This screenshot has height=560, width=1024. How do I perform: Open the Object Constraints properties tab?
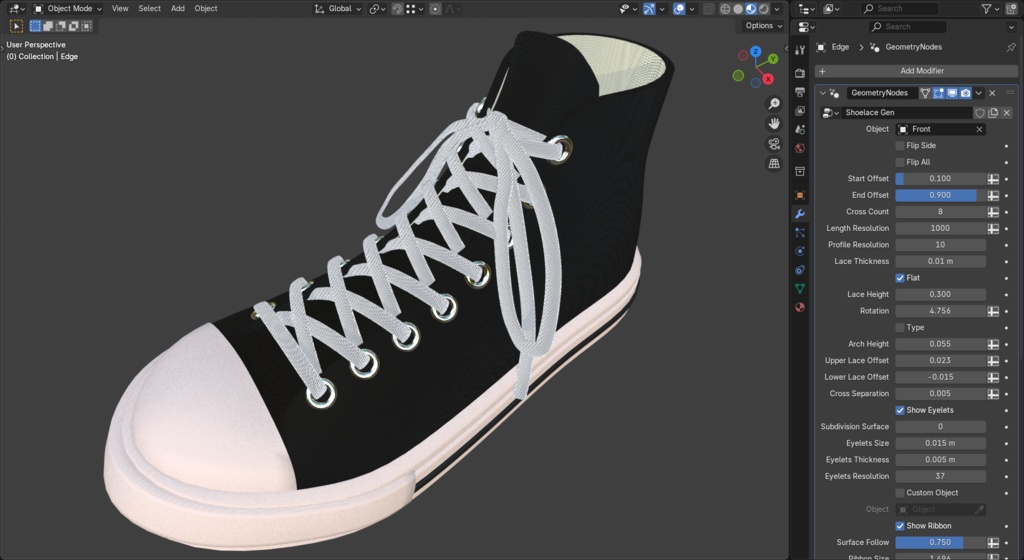(x=800, y=270)
